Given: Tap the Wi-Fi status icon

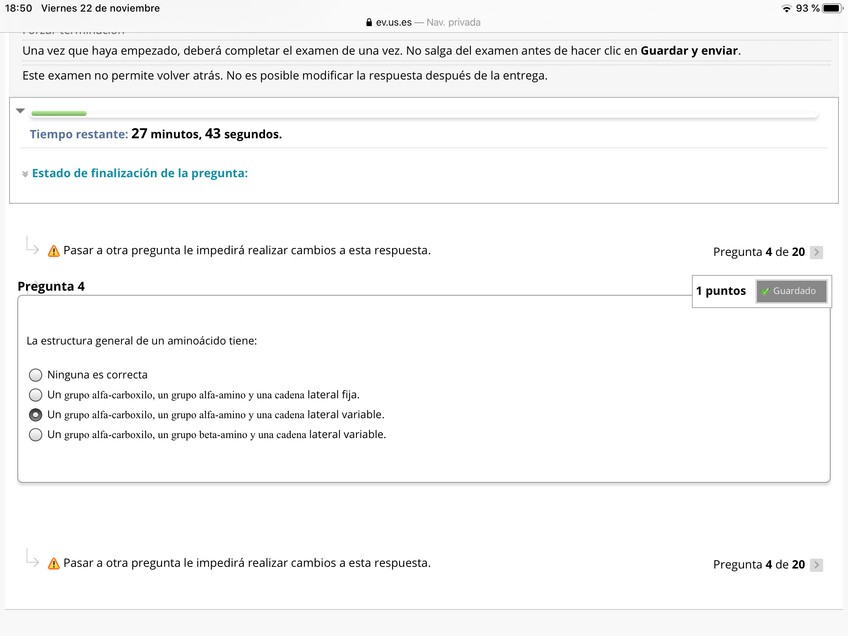Looking at the screenshot, I should tap(786, 8).
